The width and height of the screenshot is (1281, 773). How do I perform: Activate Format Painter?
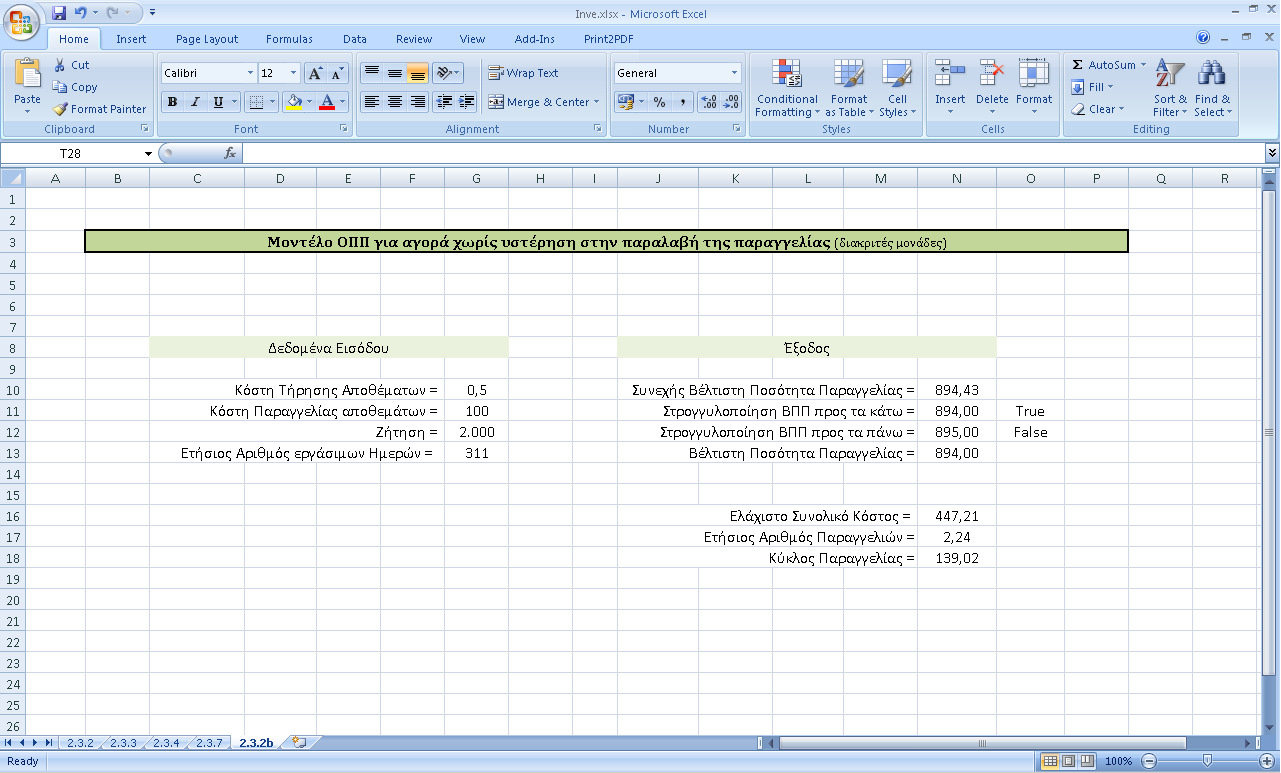99,109
